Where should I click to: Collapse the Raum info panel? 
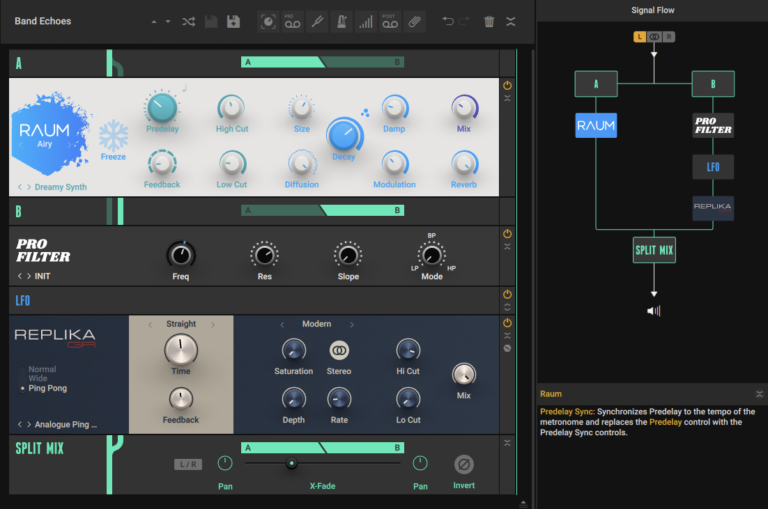(x=759, y=394)
